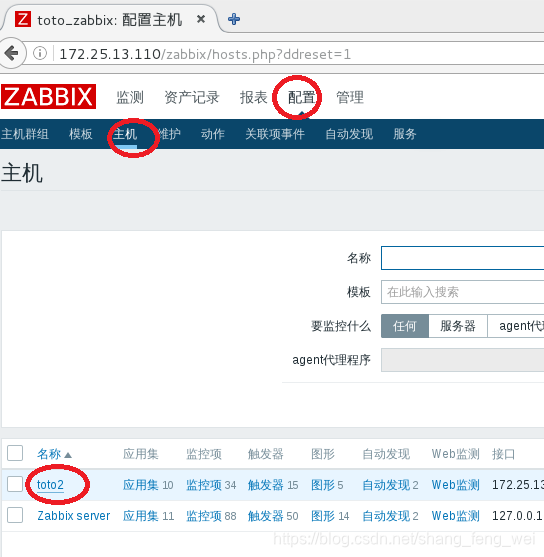The width and height of the screenshot is (544, 557).
Task: Go to 关联项事件 submenu
Action: click(x=275, y=134)
